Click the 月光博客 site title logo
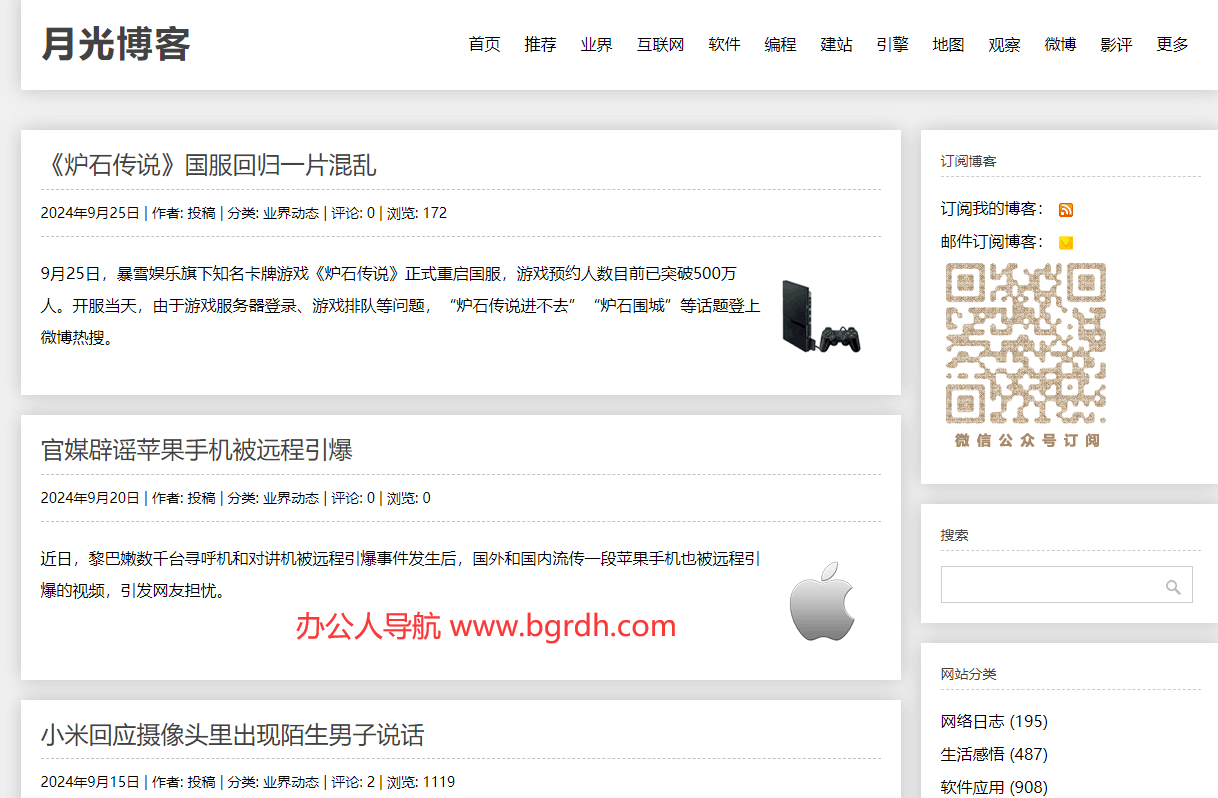The width and height of the screenshot is (1218, 798). click(x=116, y=45)
